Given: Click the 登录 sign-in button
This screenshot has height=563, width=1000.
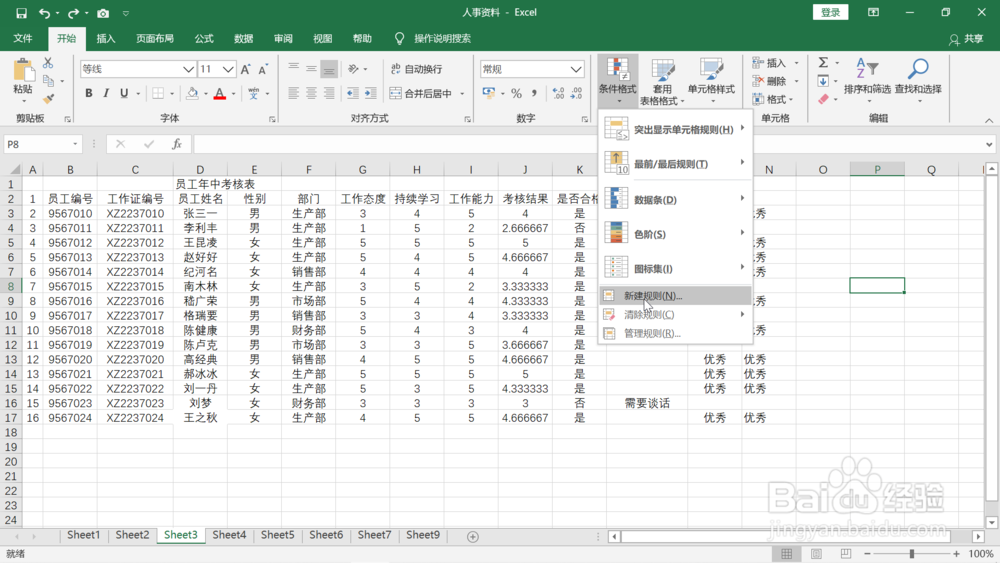Looking at the screenshot, I should tap(830, 12).
